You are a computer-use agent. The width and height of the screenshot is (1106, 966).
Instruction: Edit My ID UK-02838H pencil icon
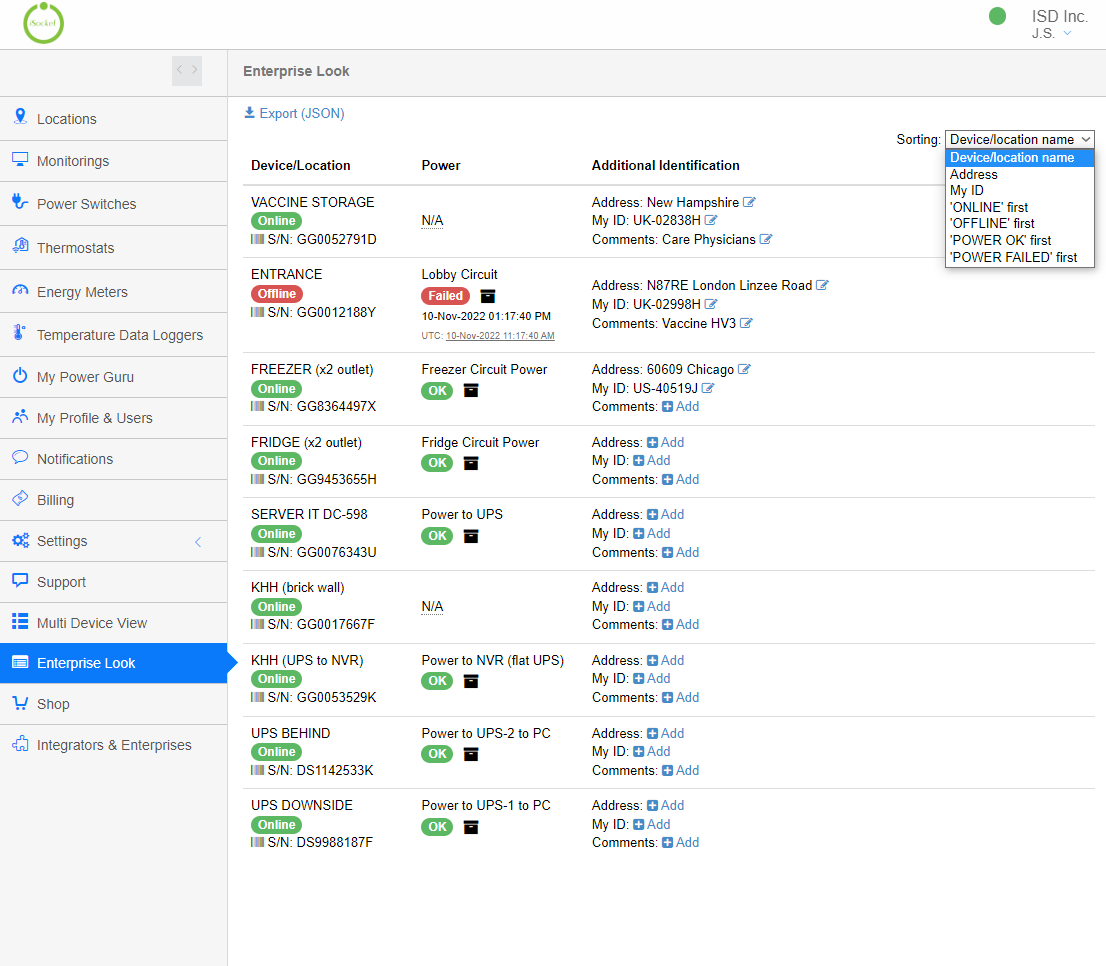(711, 221)
